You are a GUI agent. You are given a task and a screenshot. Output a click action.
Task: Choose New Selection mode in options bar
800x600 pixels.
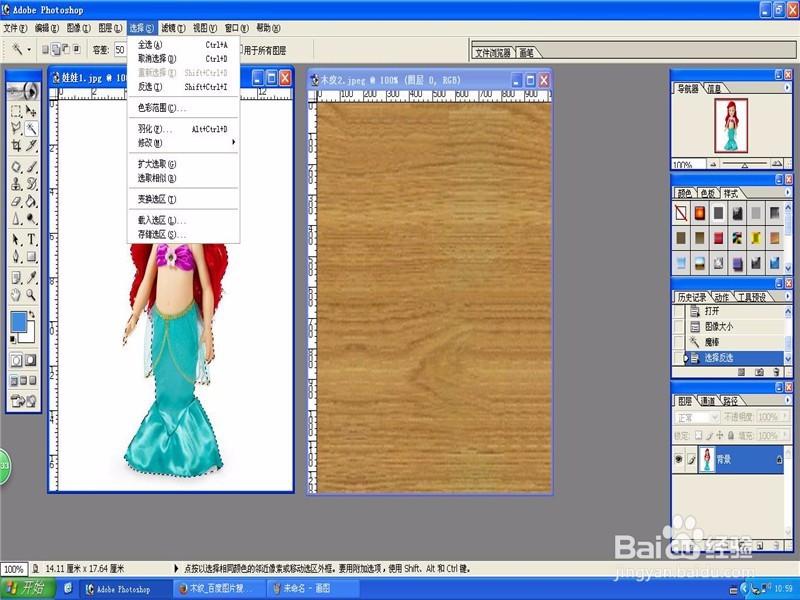pyautogui.click(x=45, y=49)
